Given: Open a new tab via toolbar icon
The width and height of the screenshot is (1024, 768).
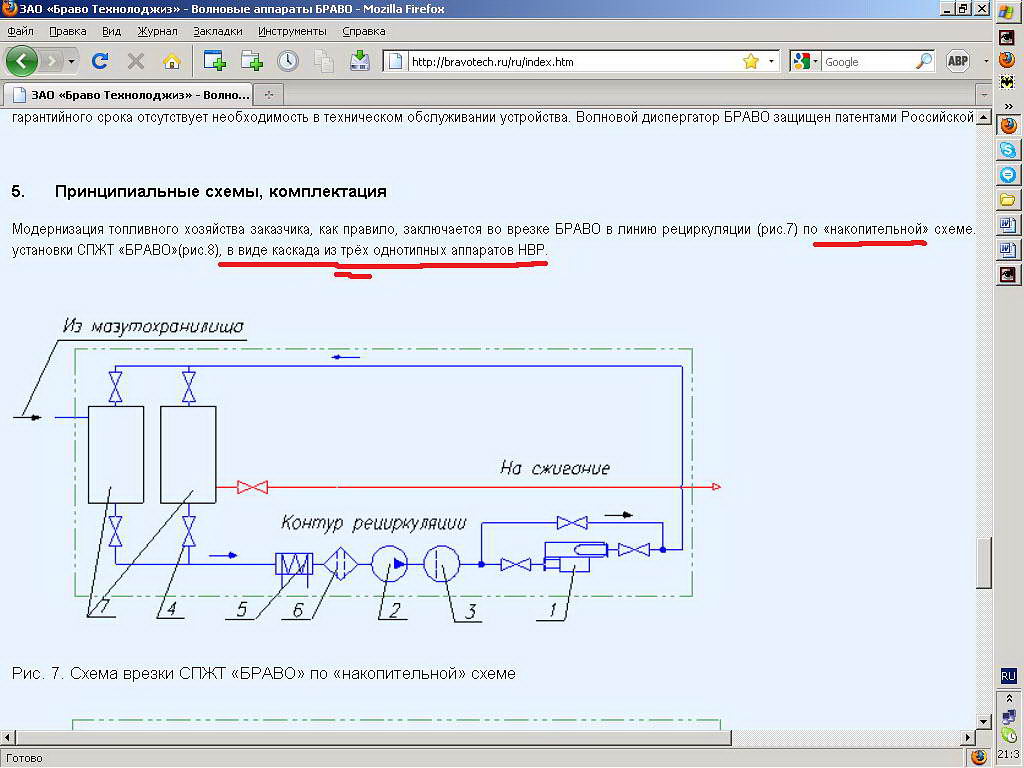Looking at the screenshot, I should [x=215, y=61].
